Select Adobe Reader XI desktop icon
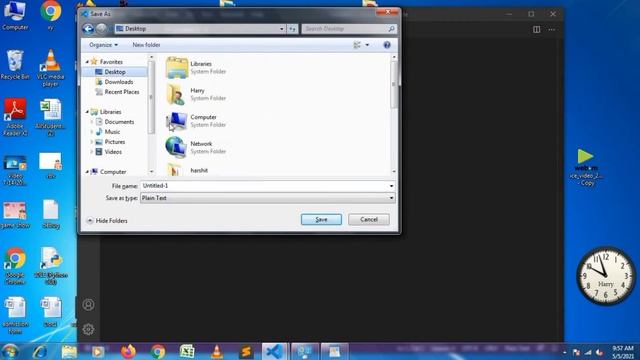The image size is (640, 360). [15, 118]
